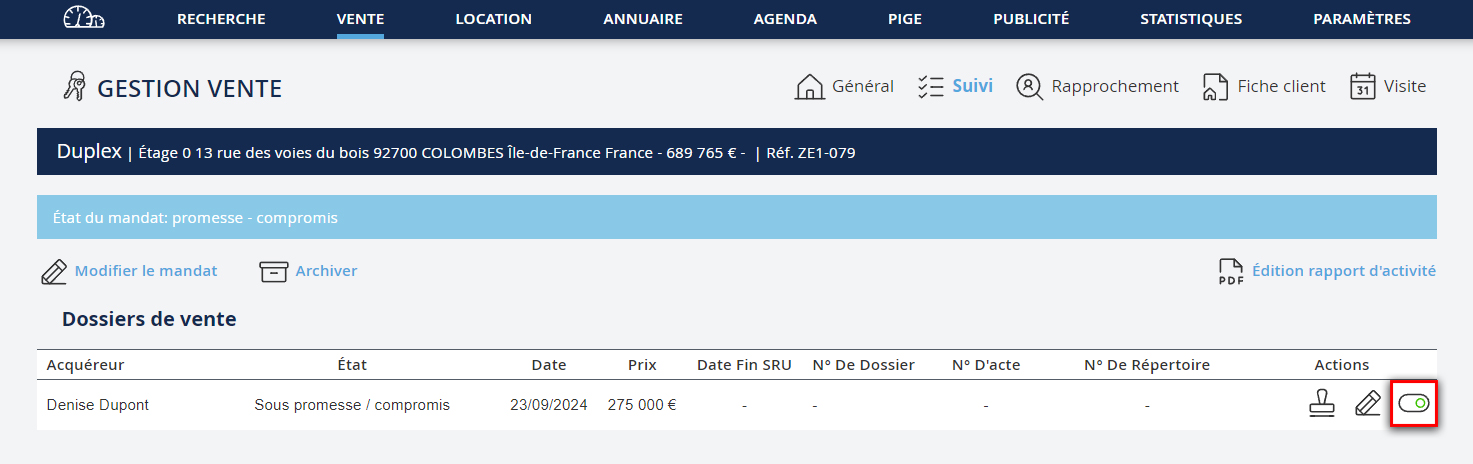Click the dashboard gauge logo icon
This screenshot has height=464, width=1473.
point(84,18)
